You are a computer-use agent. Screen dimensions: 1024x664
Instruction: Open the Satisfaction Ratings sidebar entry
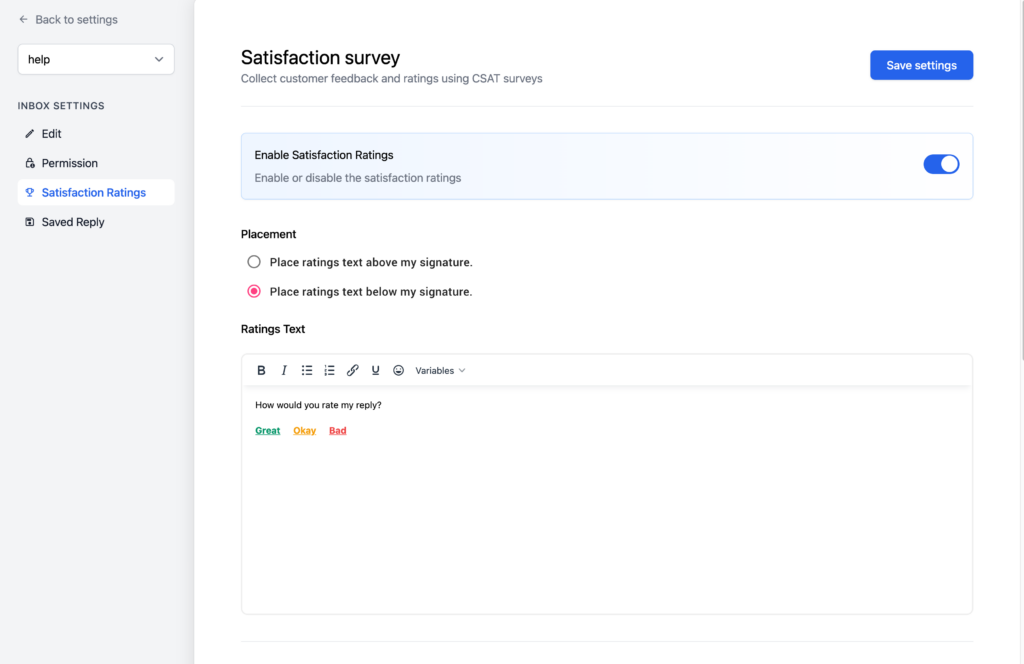point(95,192)
